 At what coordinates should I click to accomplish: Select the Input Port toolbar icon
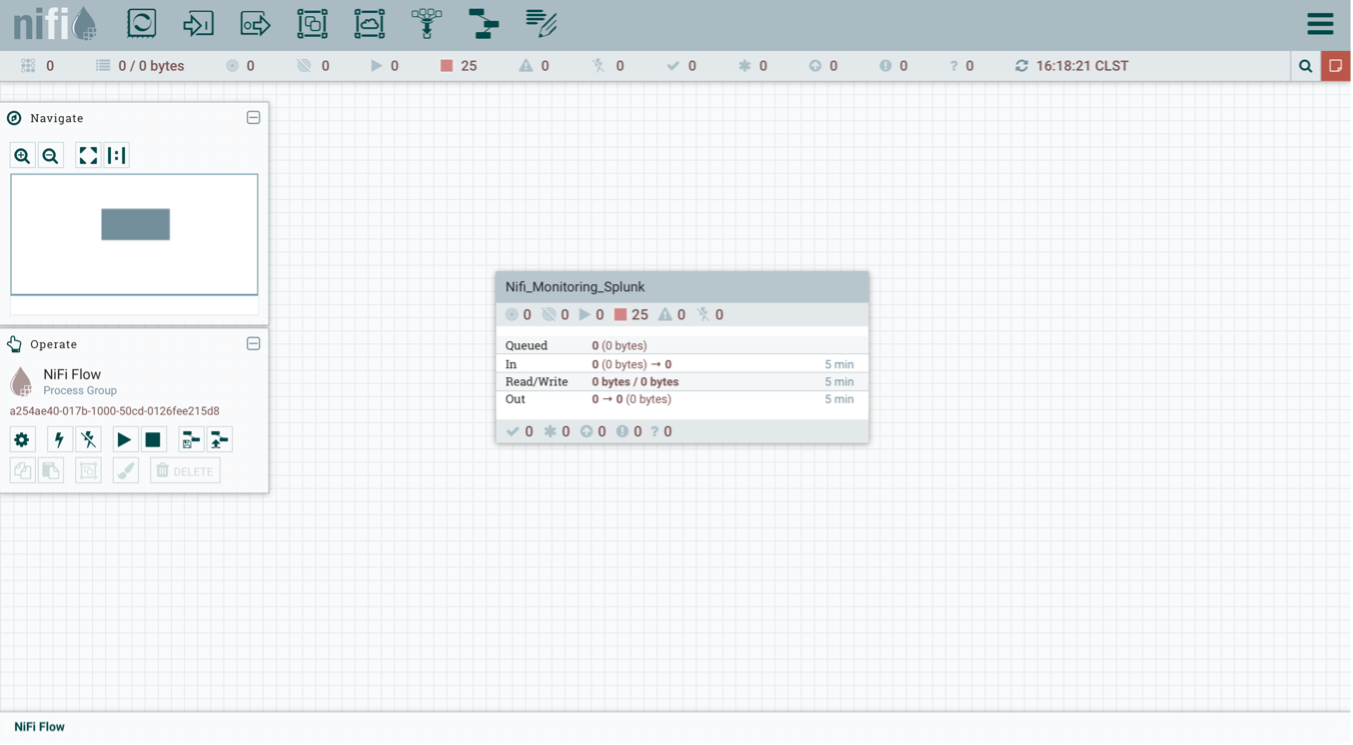pyautogui.click(x=198, y=24)
